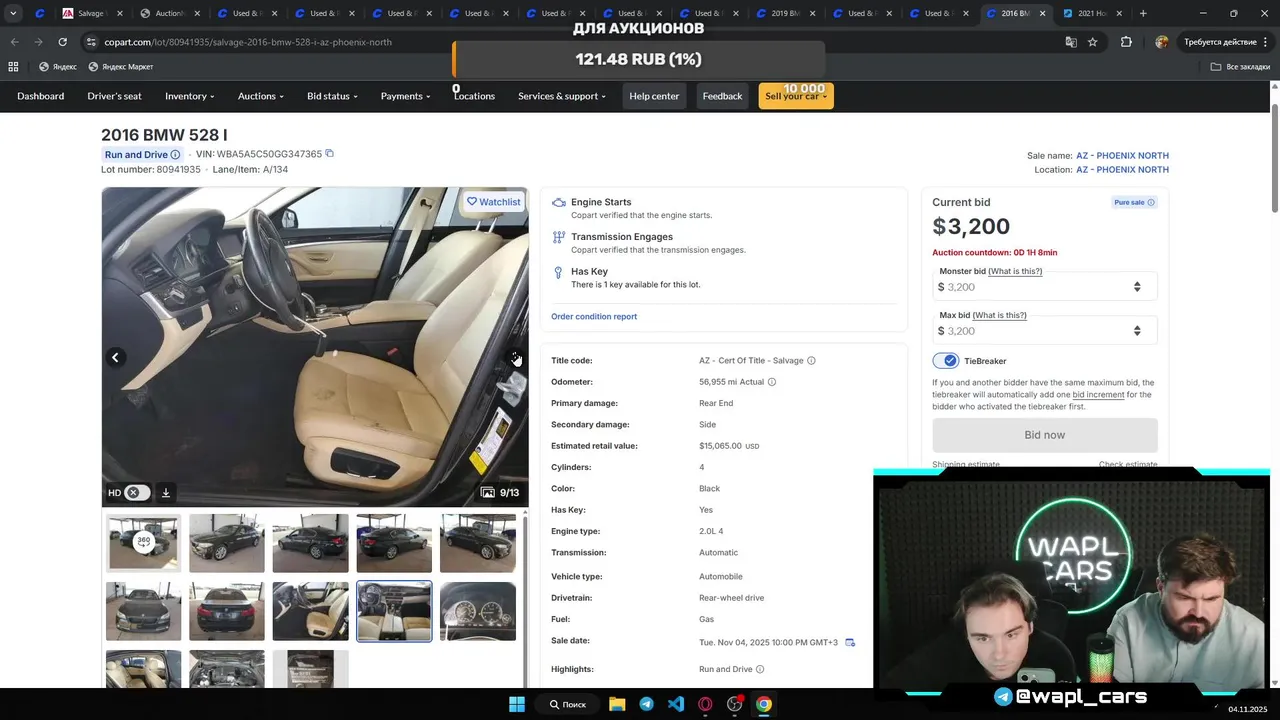Toggle the TieBreaker switch
This screenshot has width=1280, height=720.
click(945, 361)
